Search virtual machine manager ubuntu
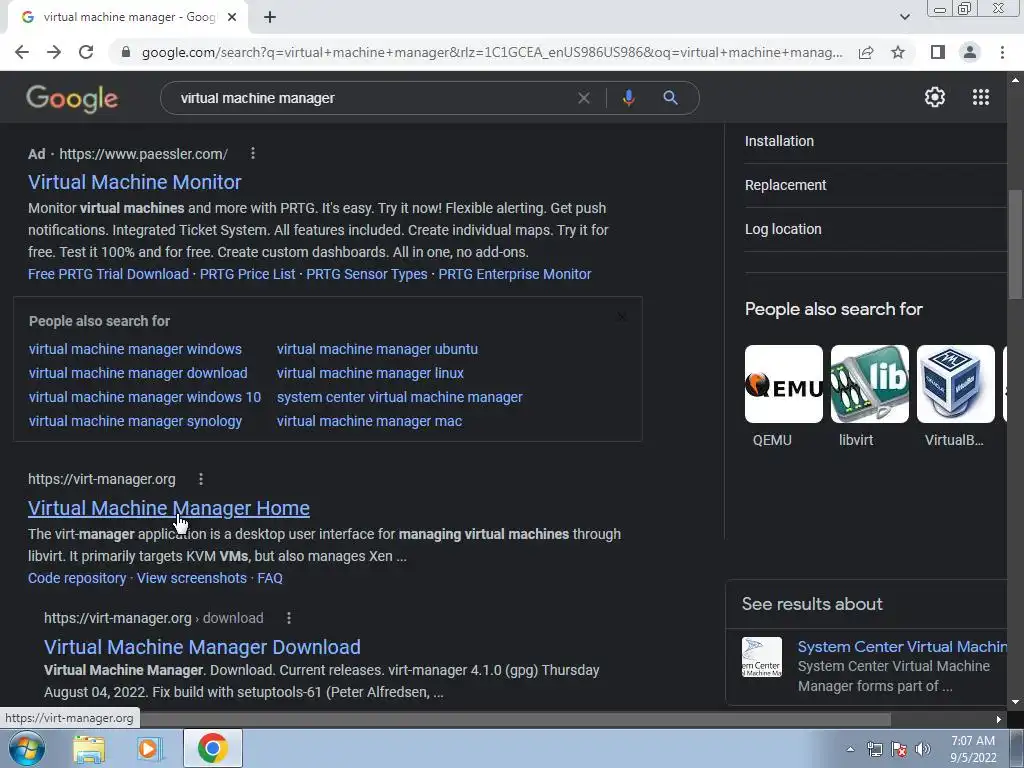The height and width of the screenshot is (768, 1024). [x=377, y=349]
